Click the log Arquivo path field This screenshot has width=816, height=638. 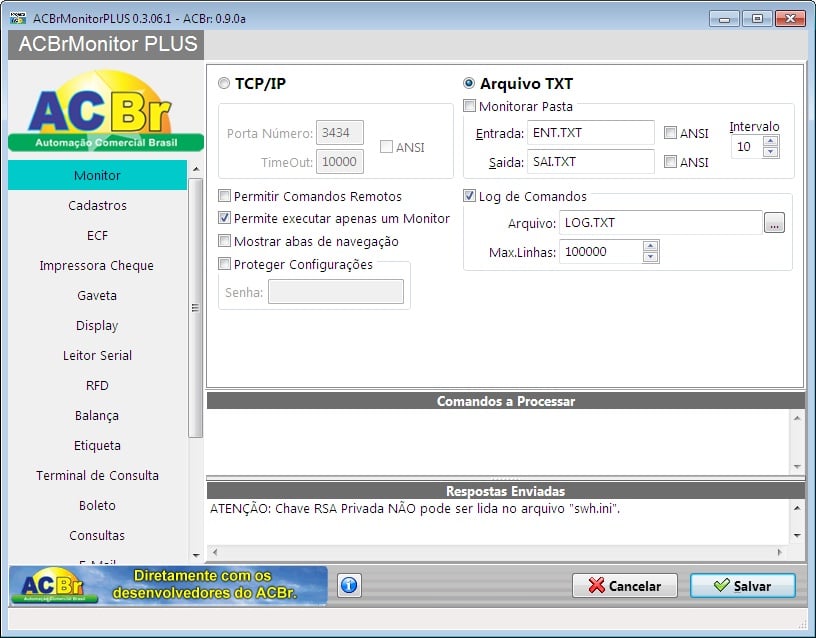coord(661,223)
